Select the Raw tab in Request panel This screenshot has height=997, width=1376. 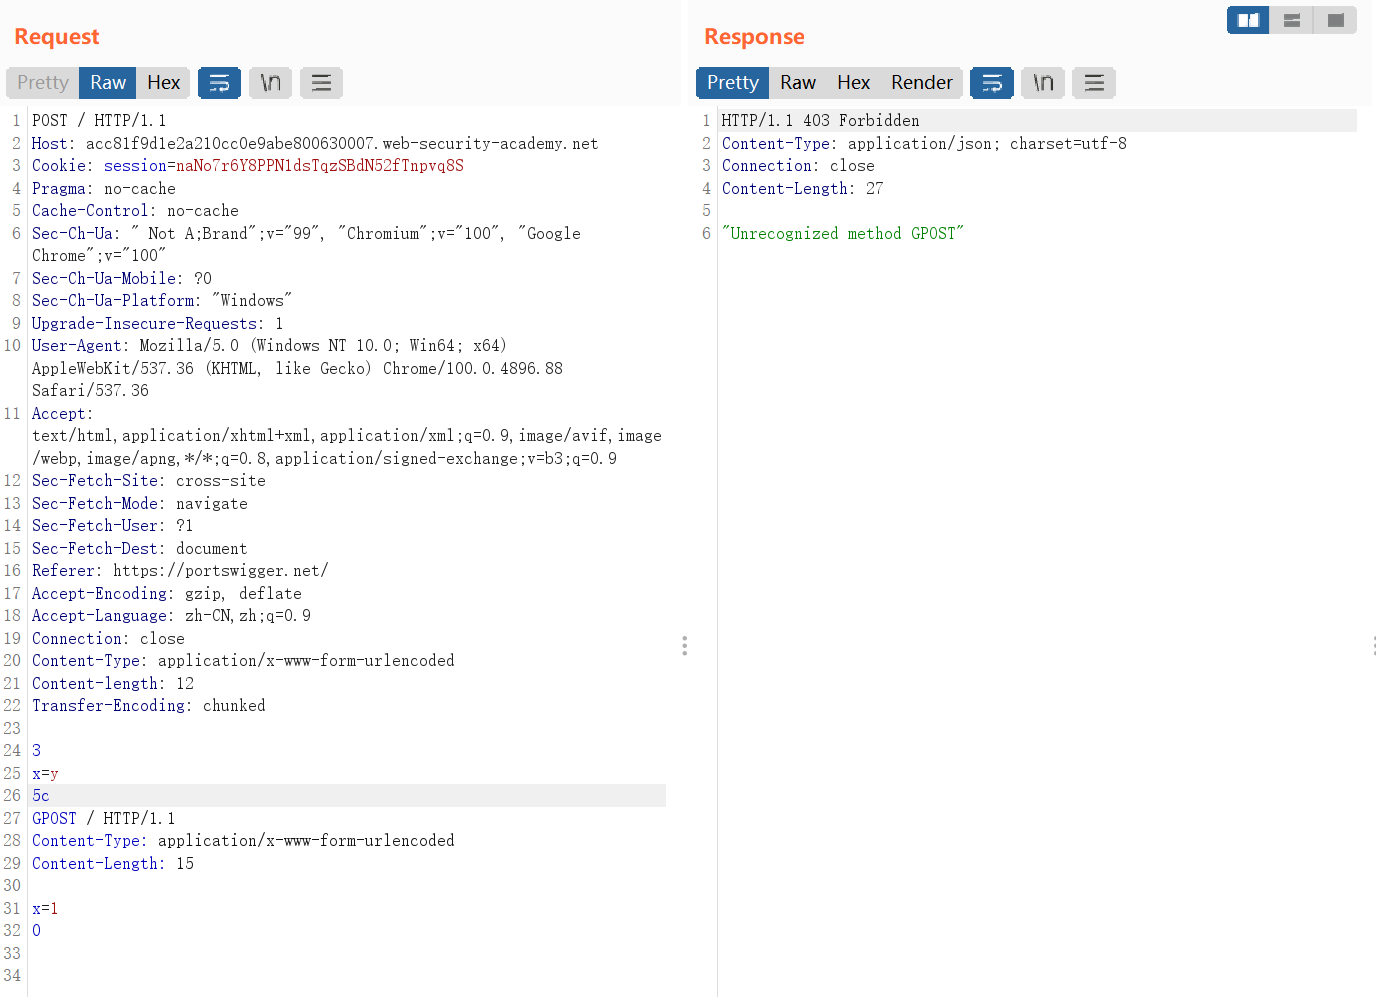108,83
